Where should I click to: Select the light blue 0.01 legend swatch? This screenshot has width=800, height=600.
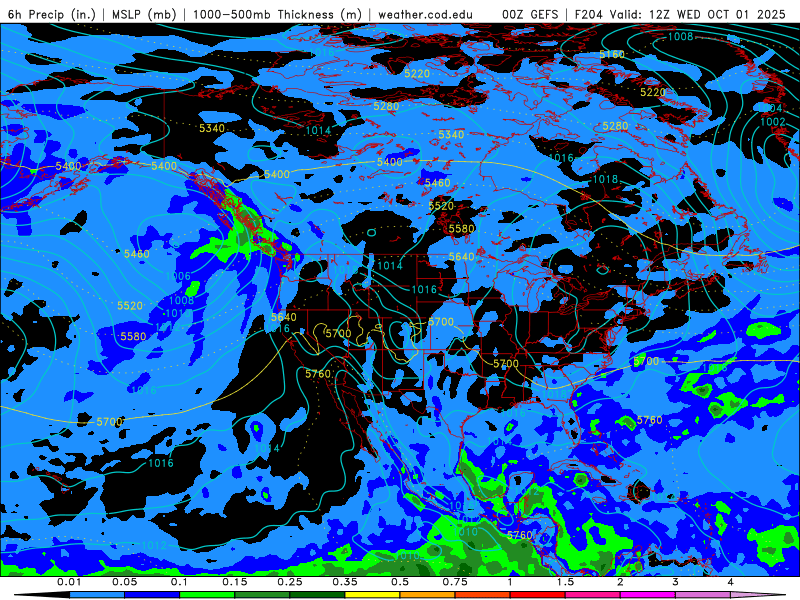pos(97,595)
